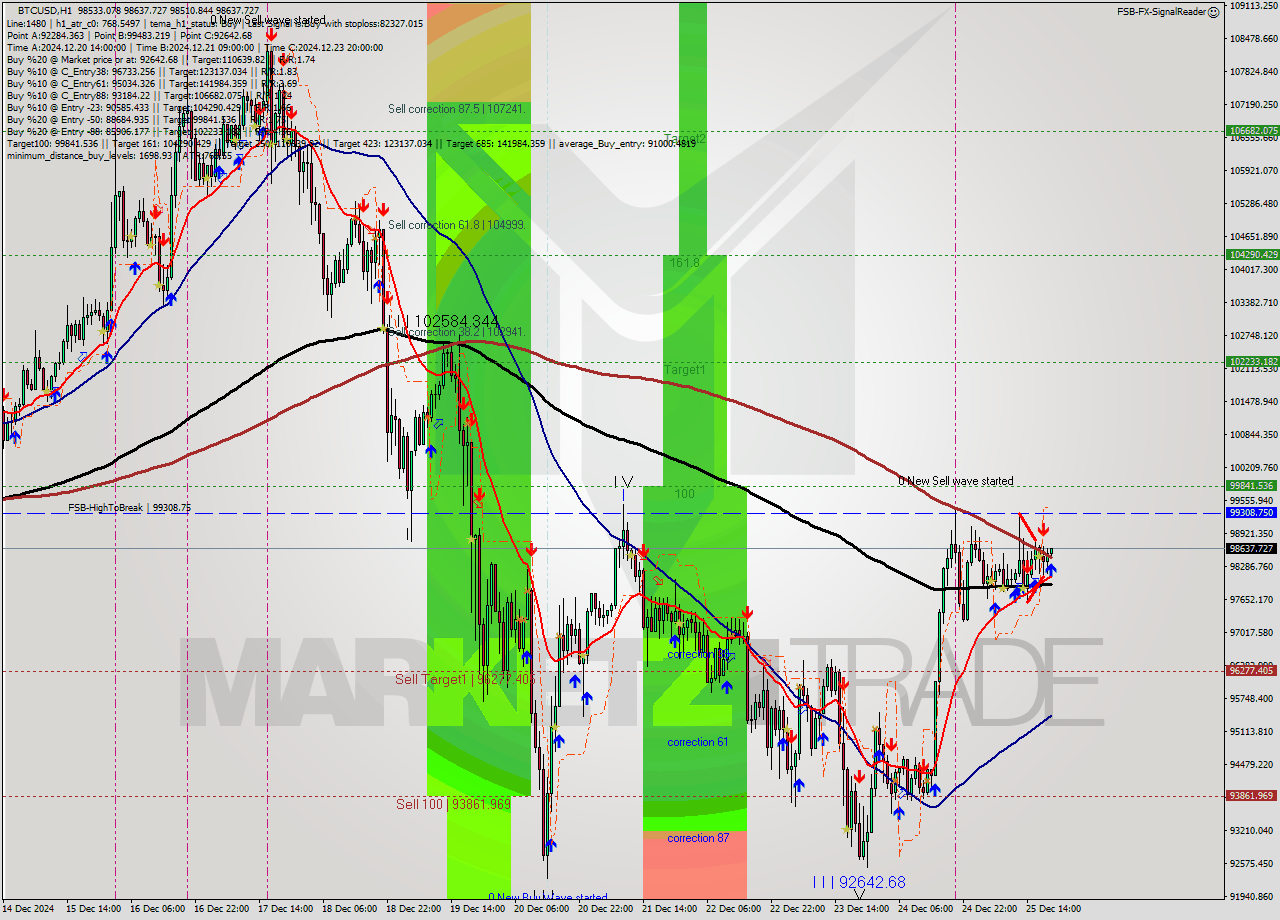This screenshot has width=1280, height=920.
Task: Click the 'Target1' label on green column
Action: point(685,370)
